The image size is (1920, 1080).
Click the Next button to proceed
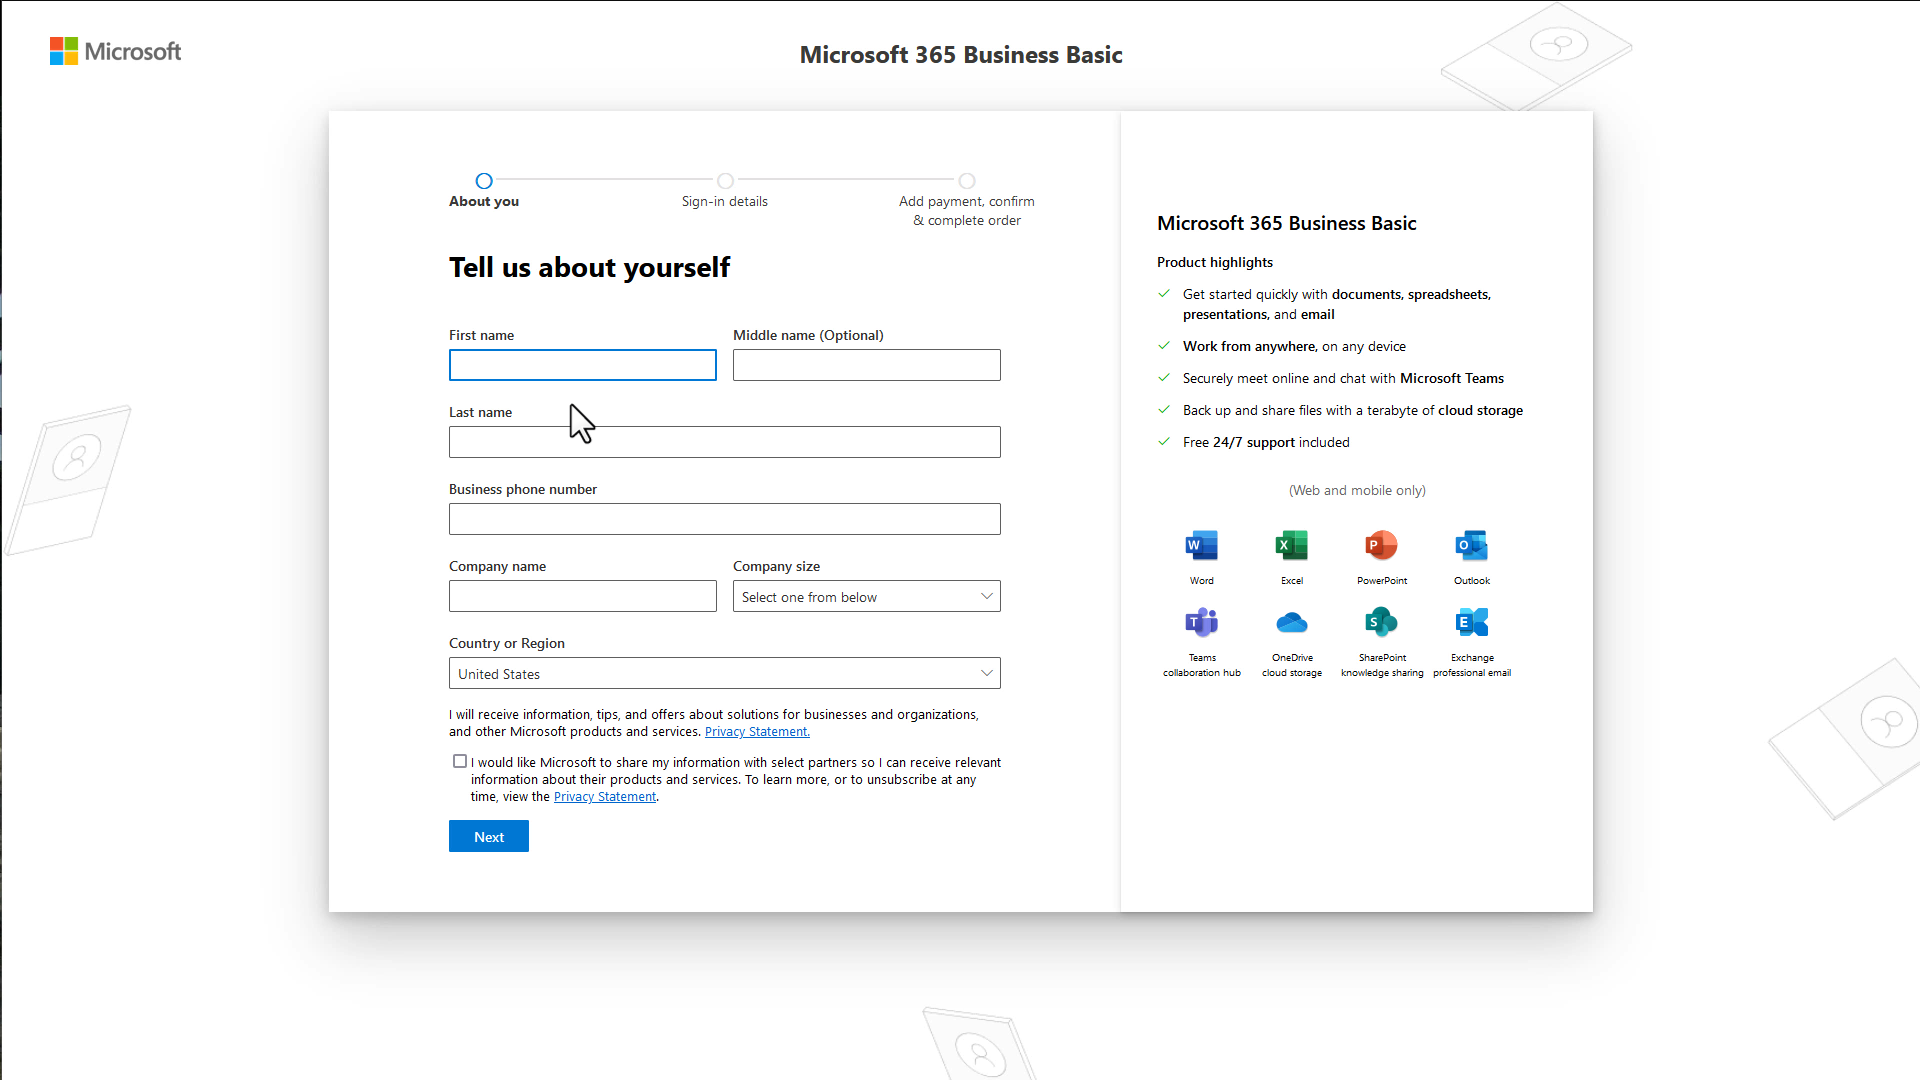(x=489, y=836)
